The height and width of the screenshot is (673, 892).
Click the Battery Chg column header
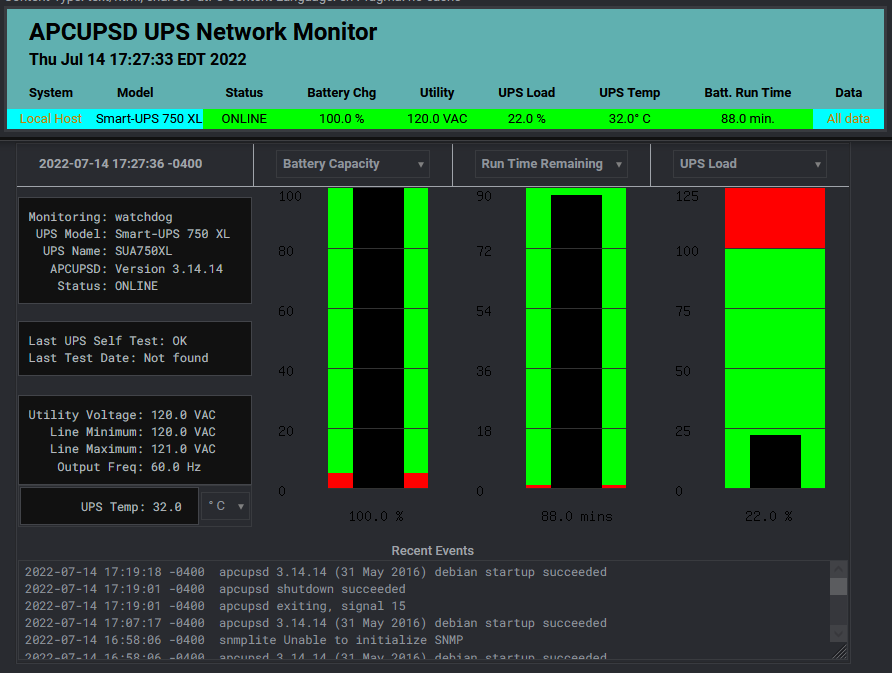(x=341, y=93)
